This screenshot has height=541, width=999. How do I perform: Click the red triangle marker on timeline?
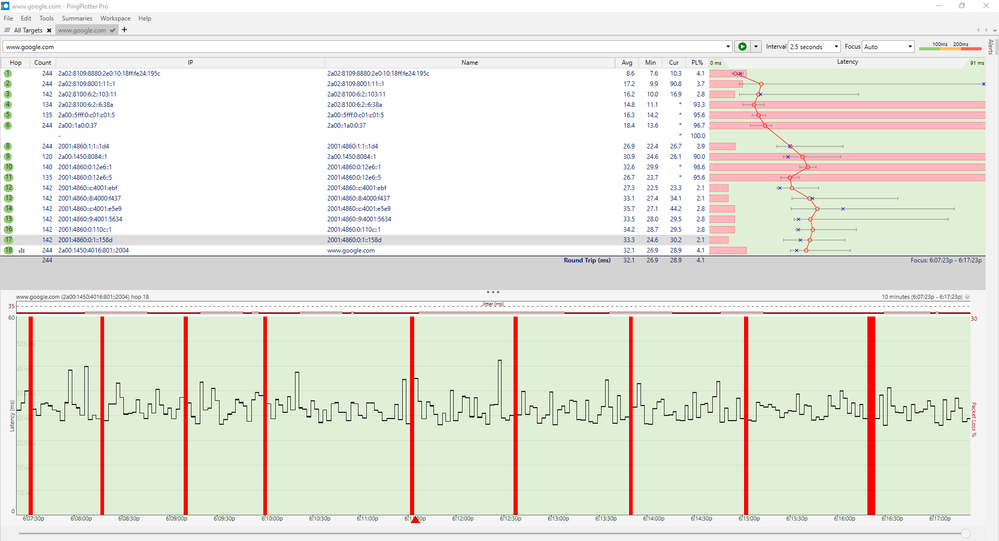tap(415, 519)
